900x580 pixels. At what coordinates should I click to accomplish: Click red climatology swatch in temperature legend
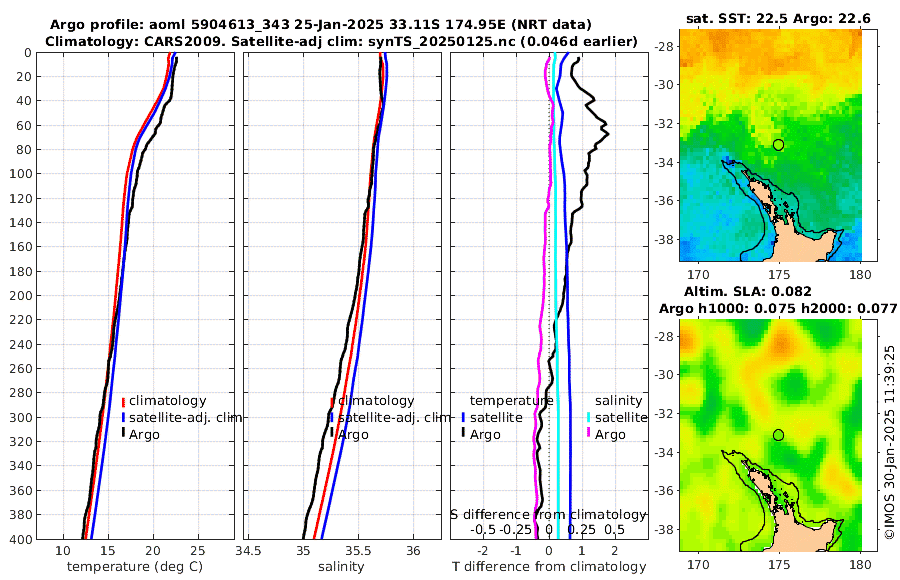click(123, 401)
